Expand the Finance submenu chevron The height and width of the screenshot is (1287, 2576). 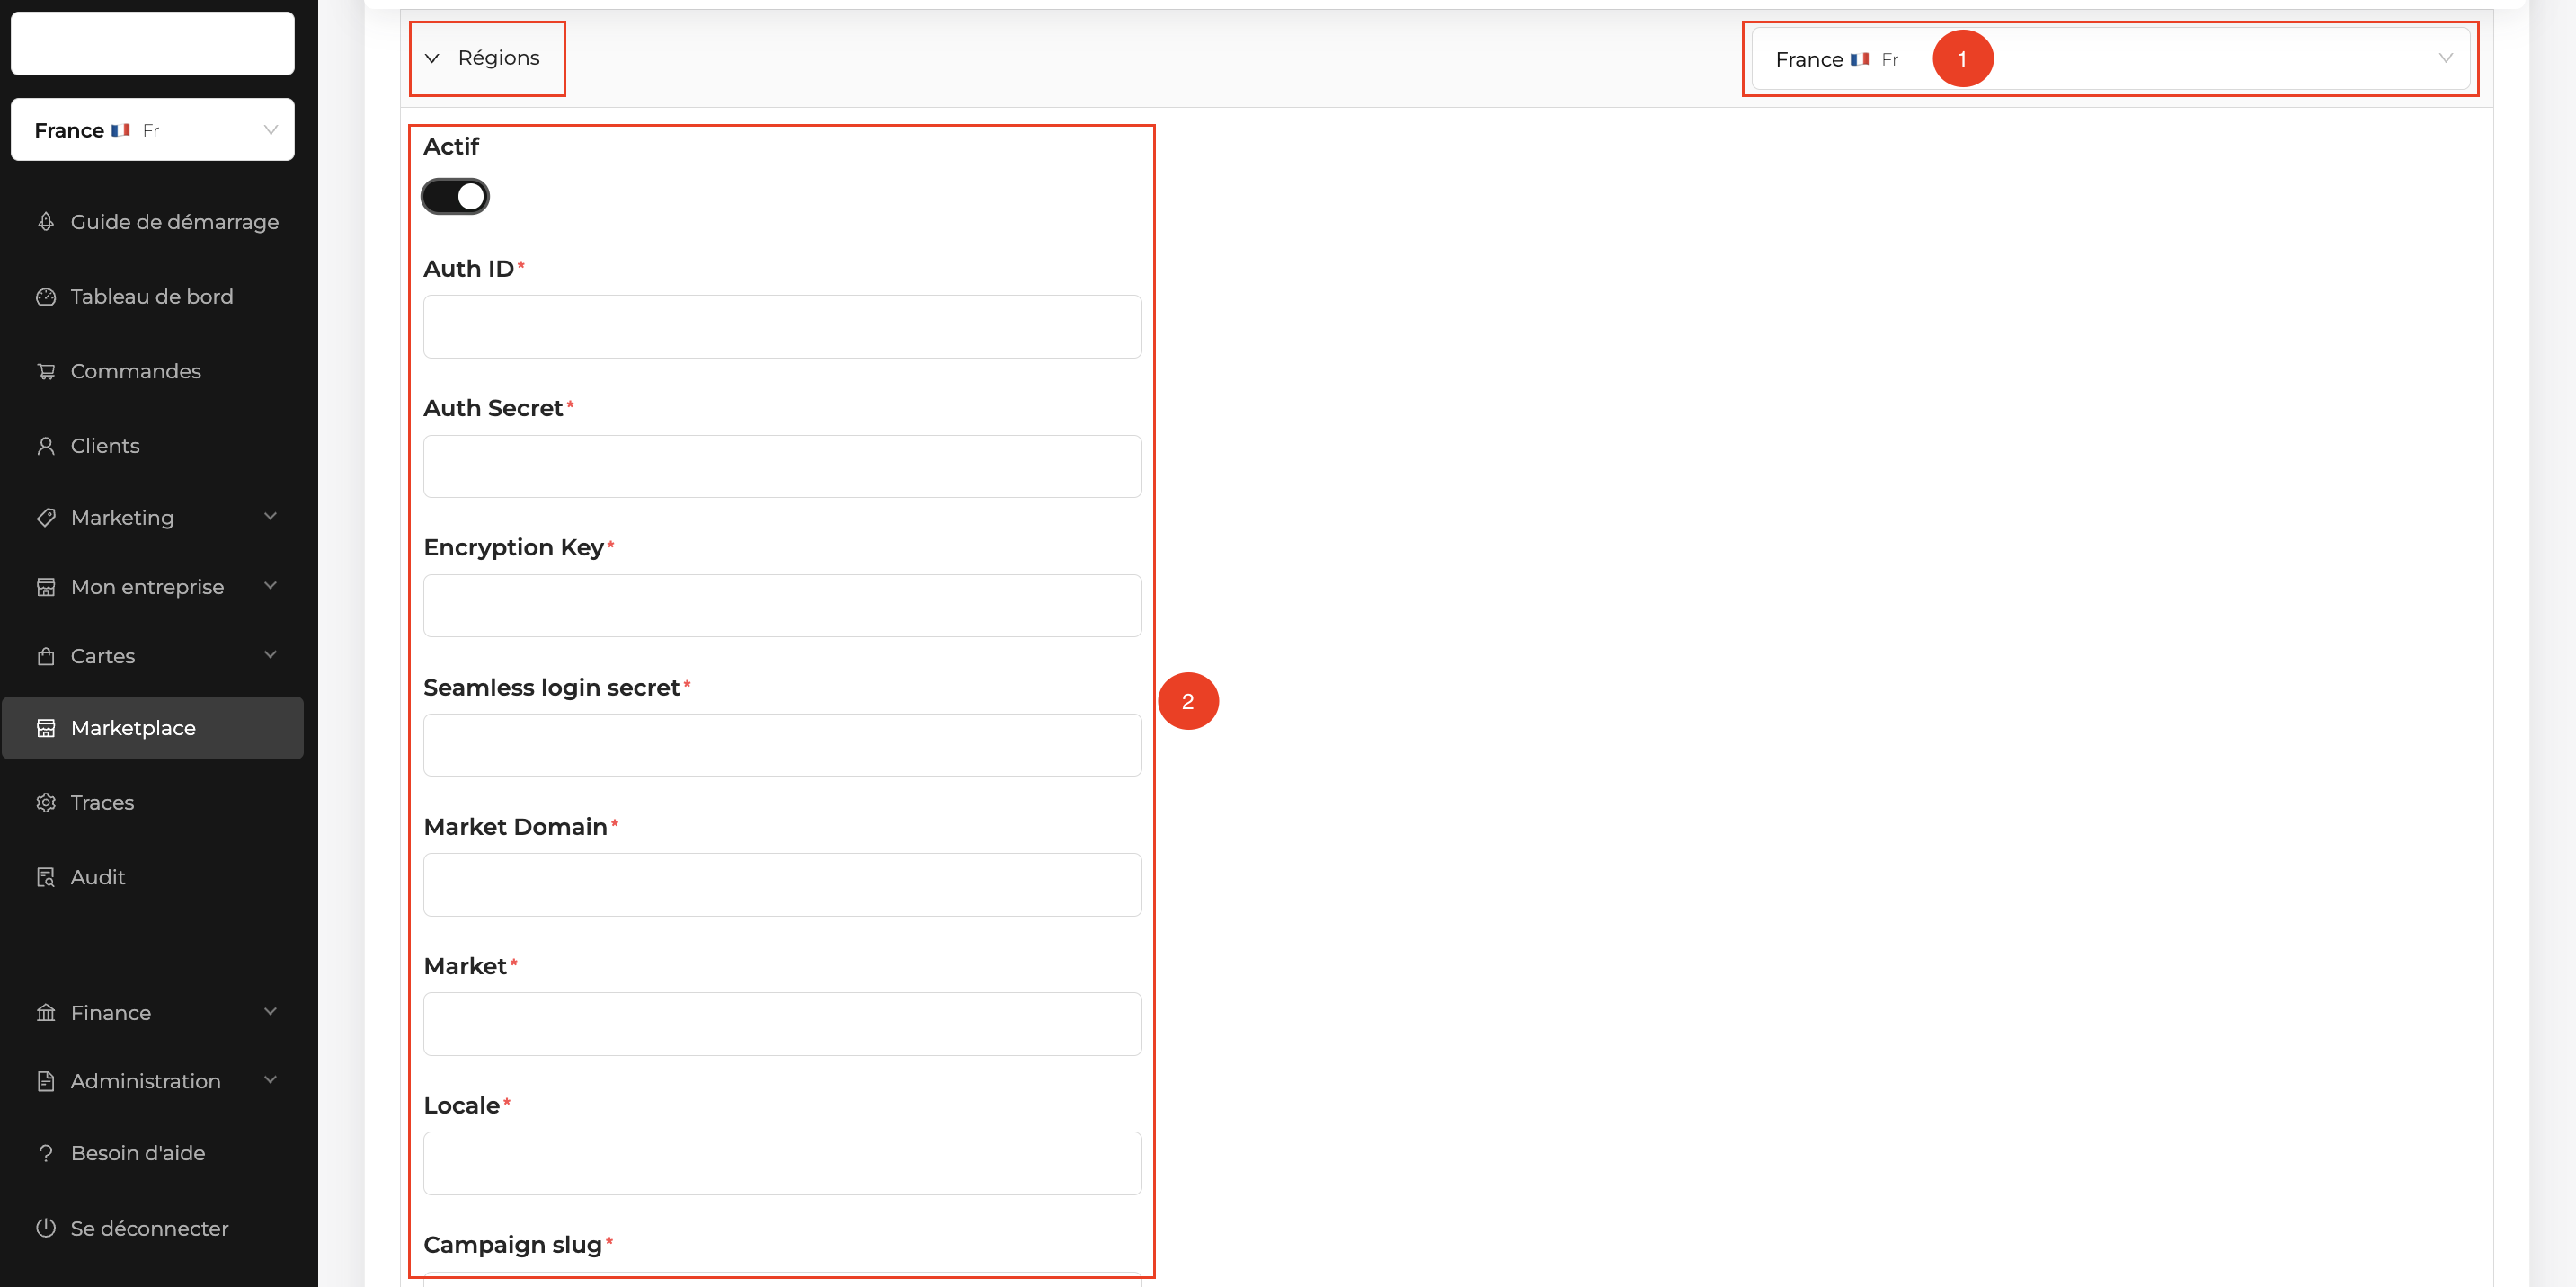pyautogui.click(x=270, y=1012)
